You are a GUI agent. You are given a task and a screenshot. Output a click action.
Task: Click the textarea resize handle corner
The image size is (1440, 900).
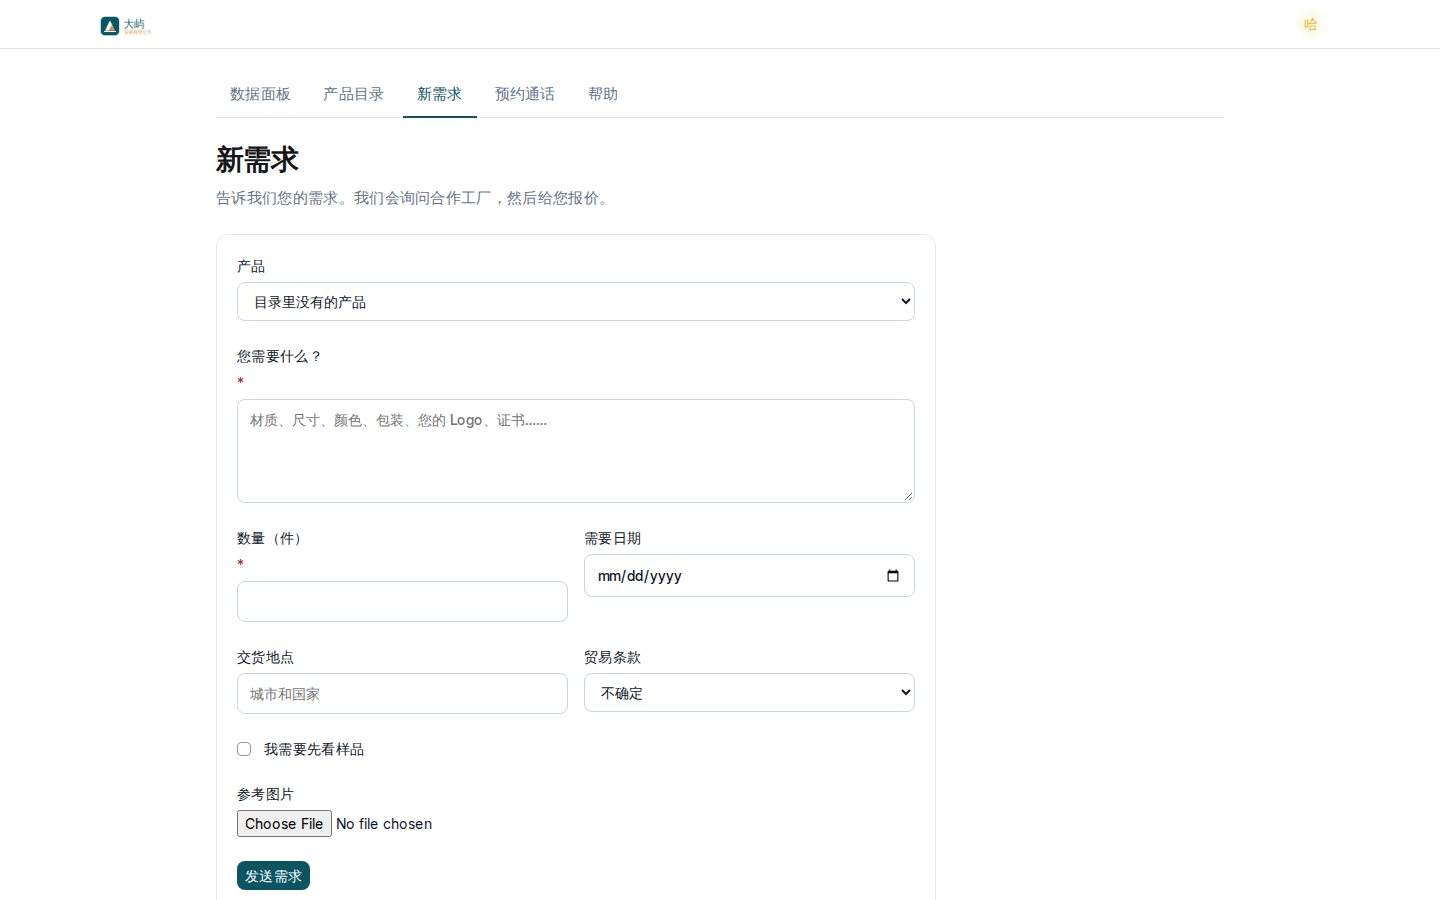tap(908, 496)
